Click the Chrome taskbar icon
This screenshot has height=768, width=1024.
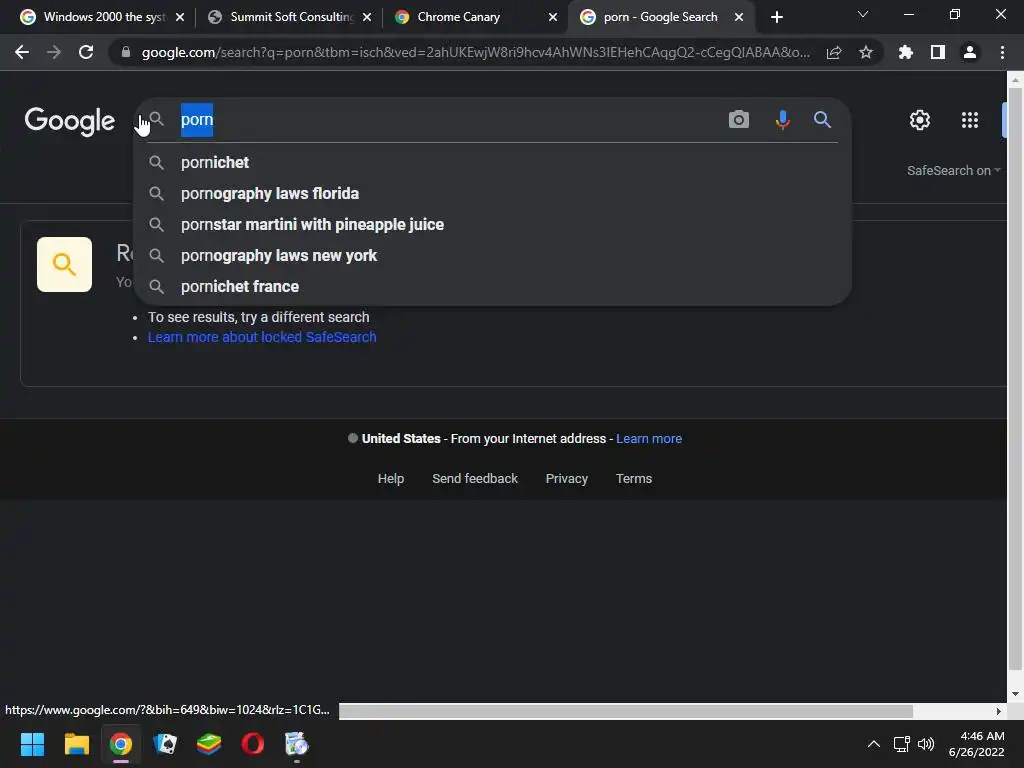coord(121,744)
